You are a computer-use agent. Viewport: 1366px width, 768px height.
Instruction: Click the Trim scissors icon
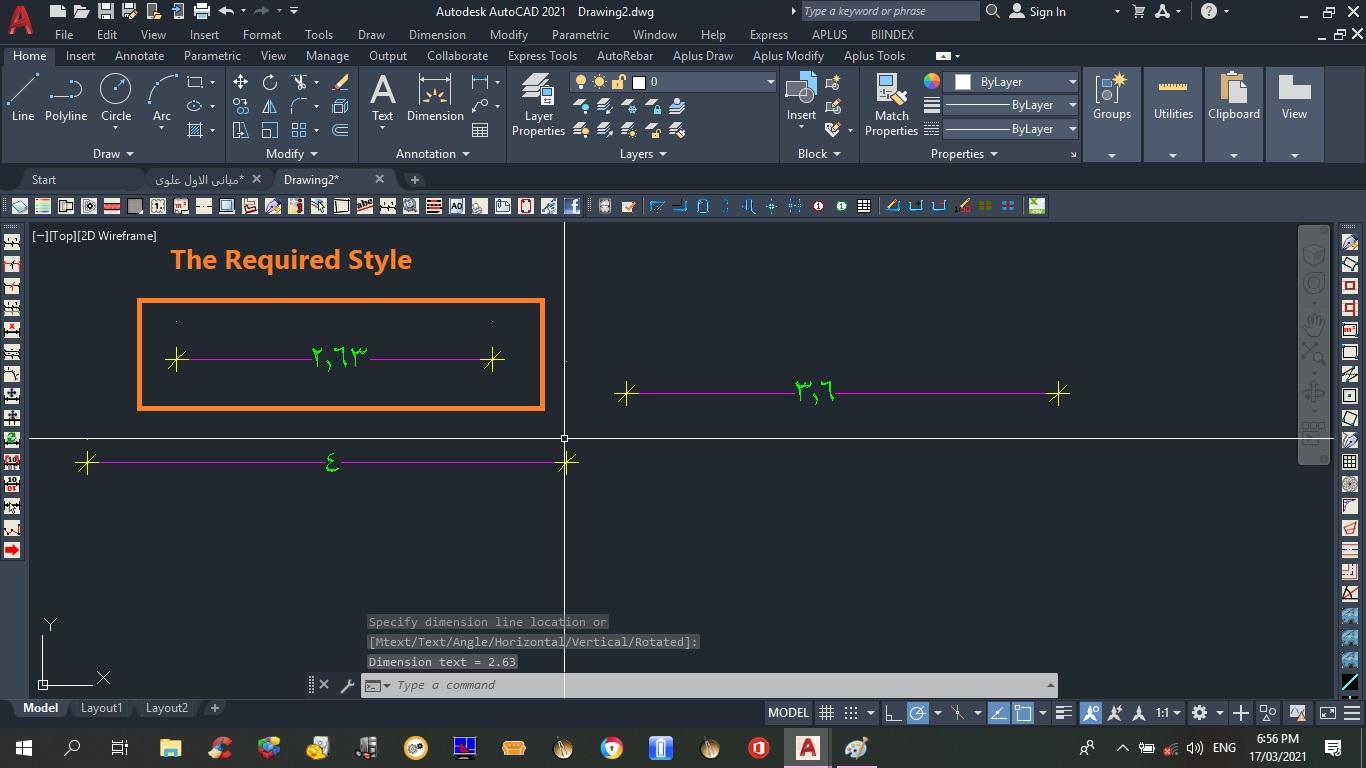click(x=299, y=82)
